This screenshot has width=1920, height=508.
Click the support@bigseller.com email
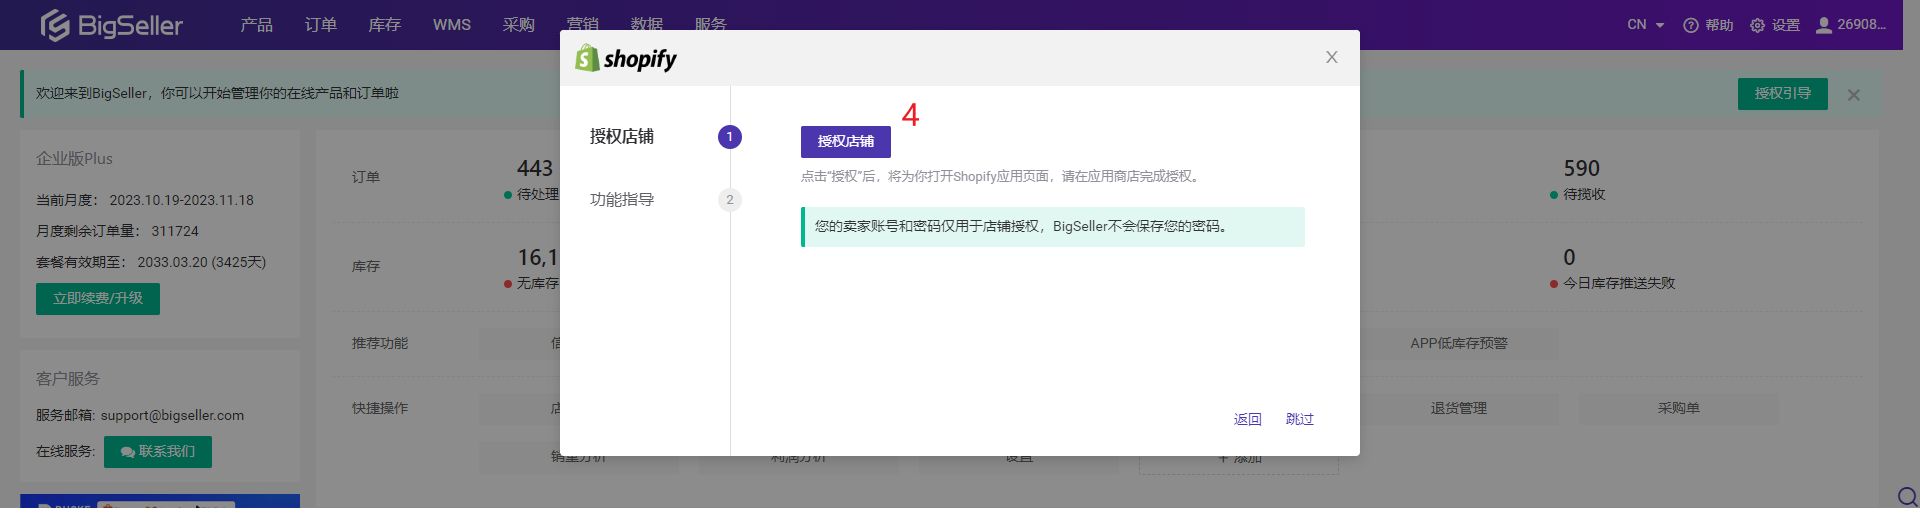172,415
